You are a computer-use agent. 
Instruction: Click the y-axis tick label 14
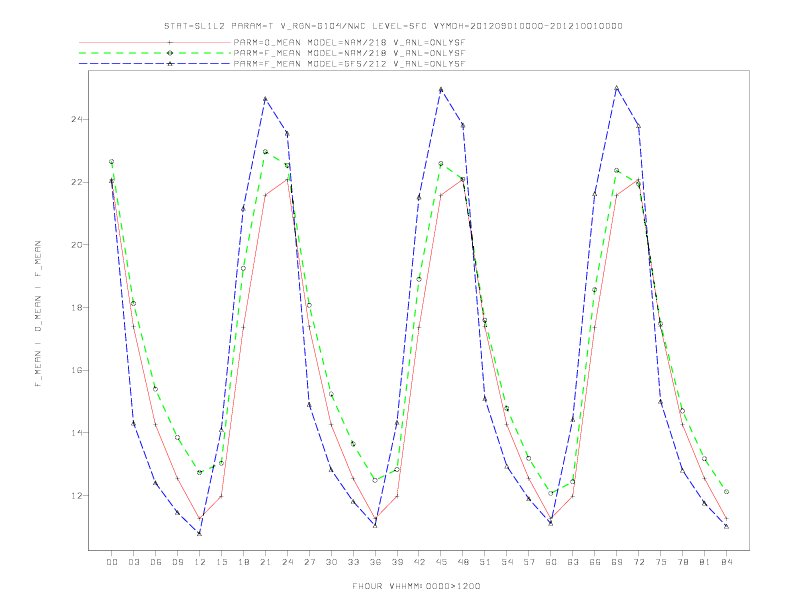[77, 433]
